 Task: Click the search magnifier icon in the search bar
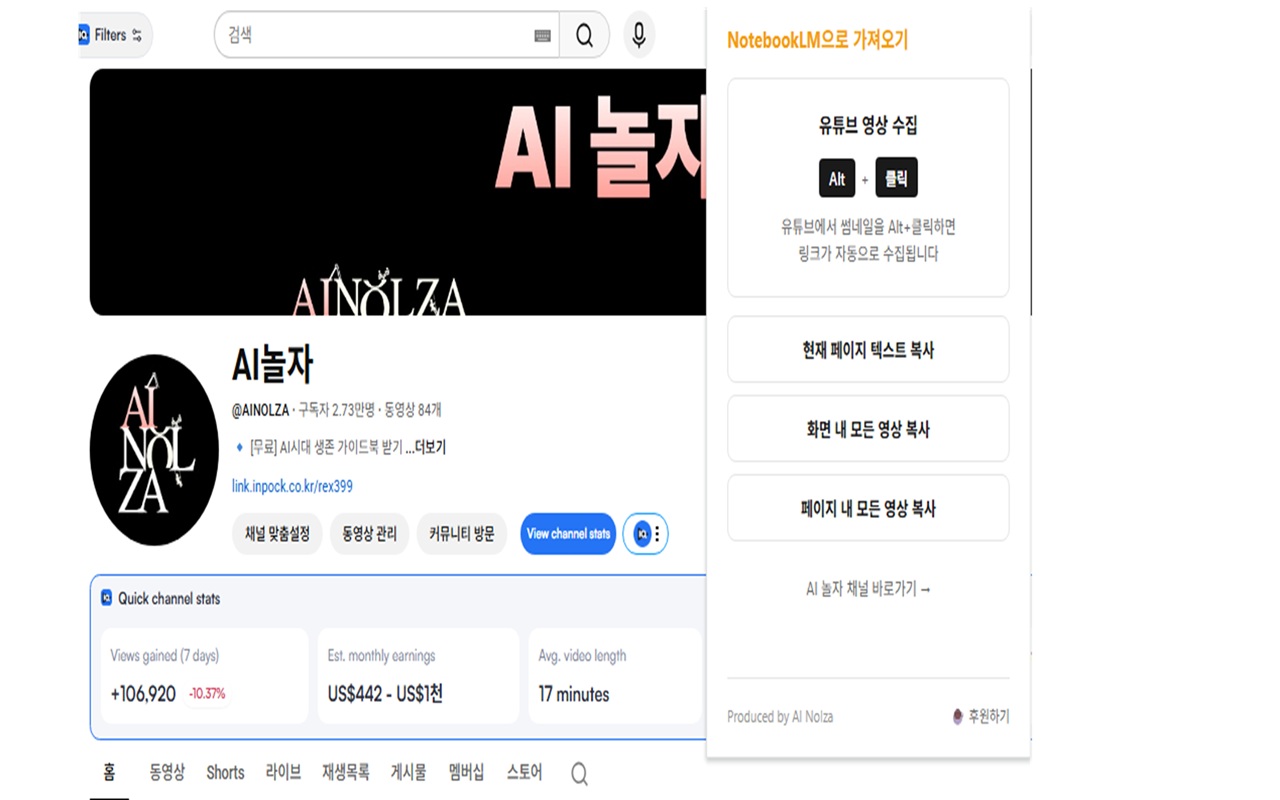tap(584, 35)
